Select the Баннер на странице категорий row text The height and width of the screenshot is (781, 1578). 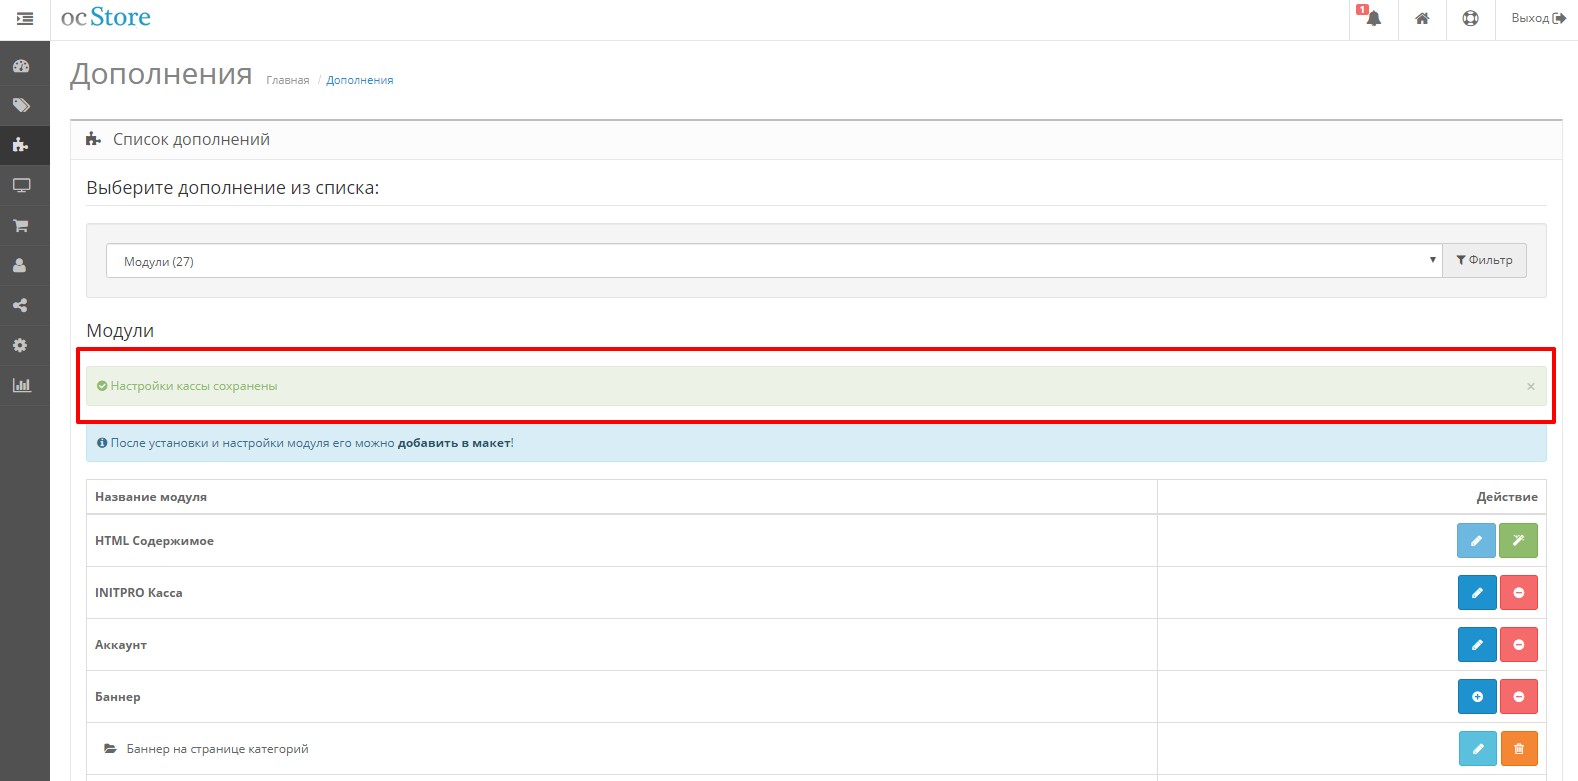217,749
